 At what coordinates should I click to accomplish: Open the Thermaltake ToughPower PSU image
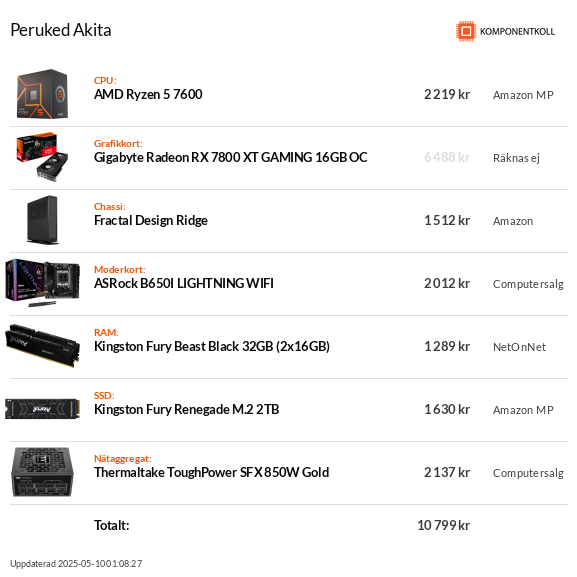click(x=42, y=472)
